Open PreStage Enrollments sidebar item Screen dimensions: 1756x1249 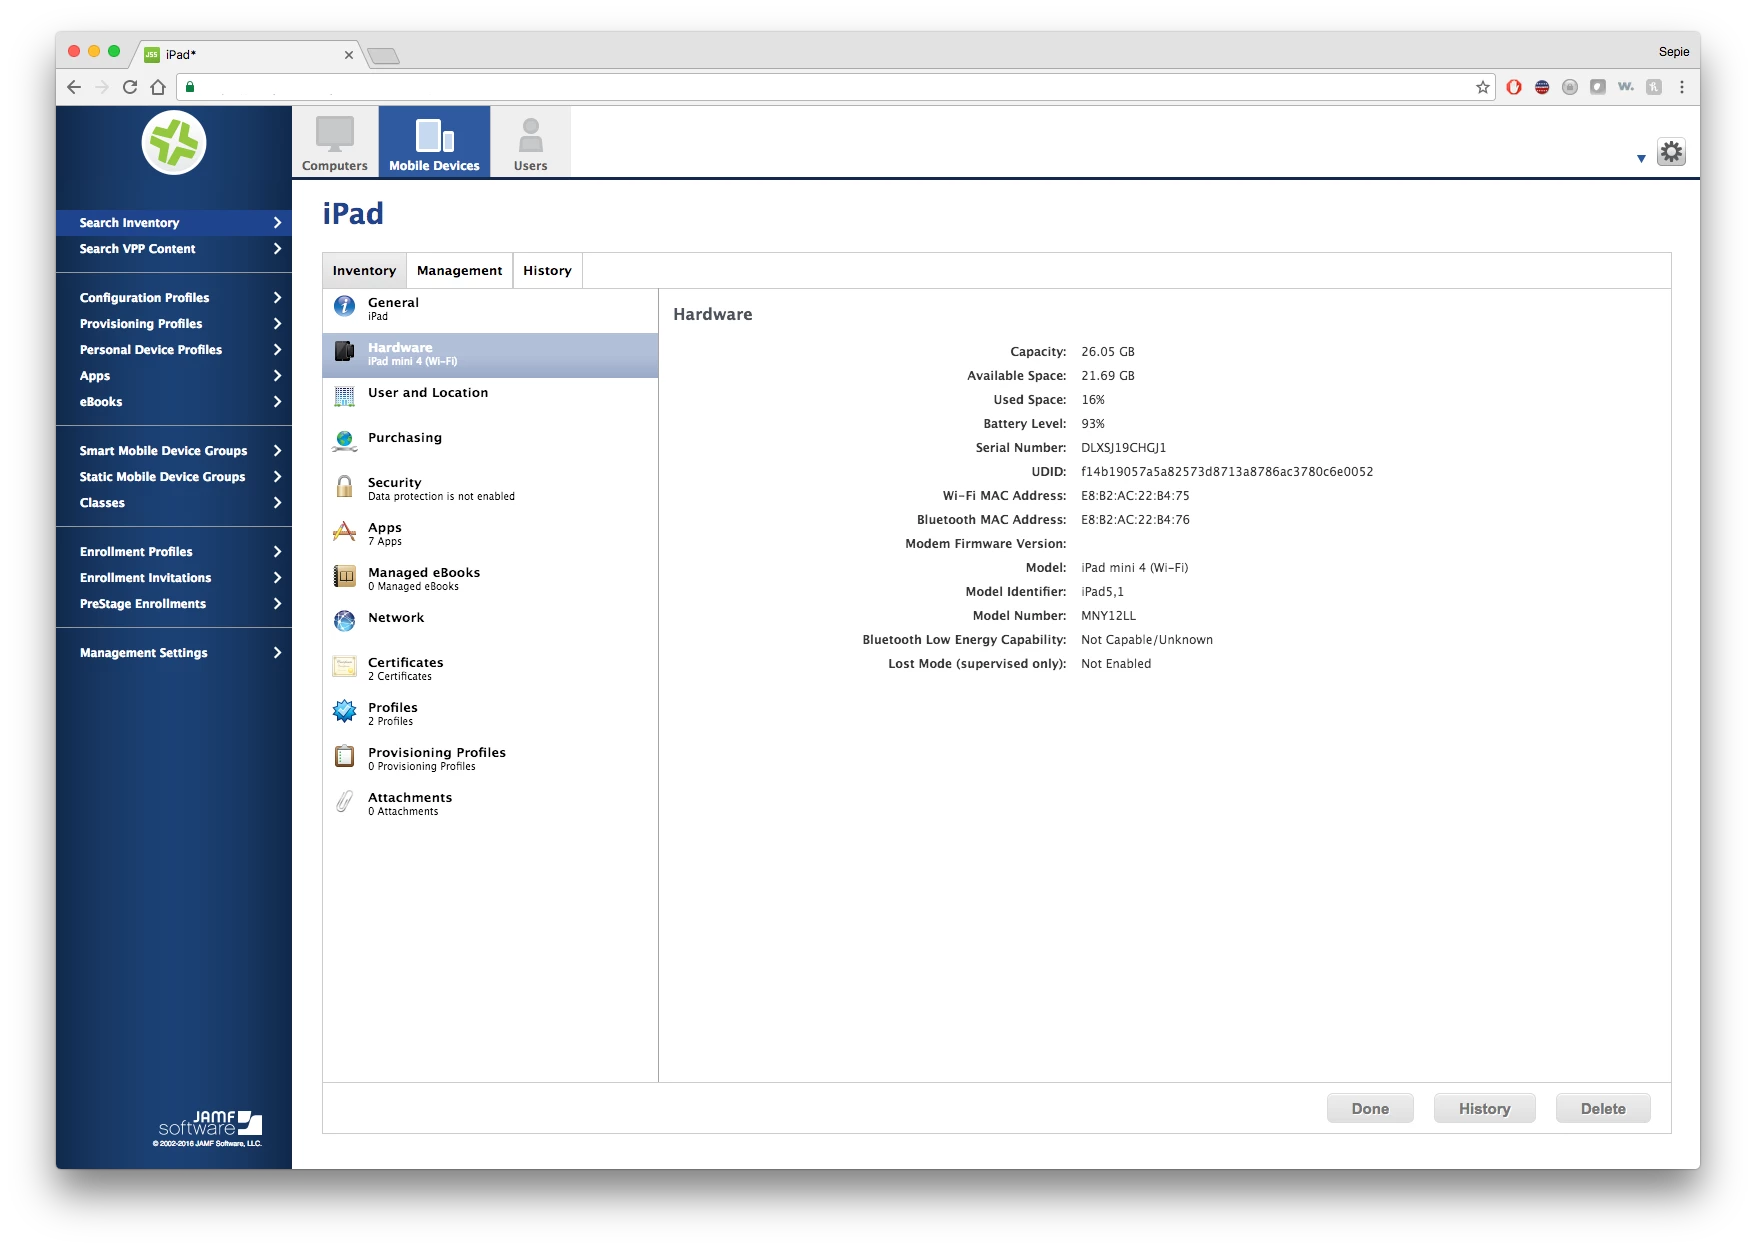[x=173, y=604]
